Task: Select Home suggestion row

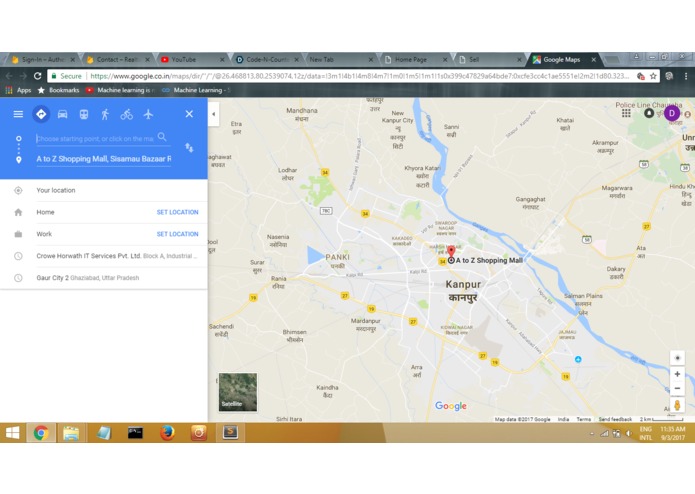Action: [104, 212]
